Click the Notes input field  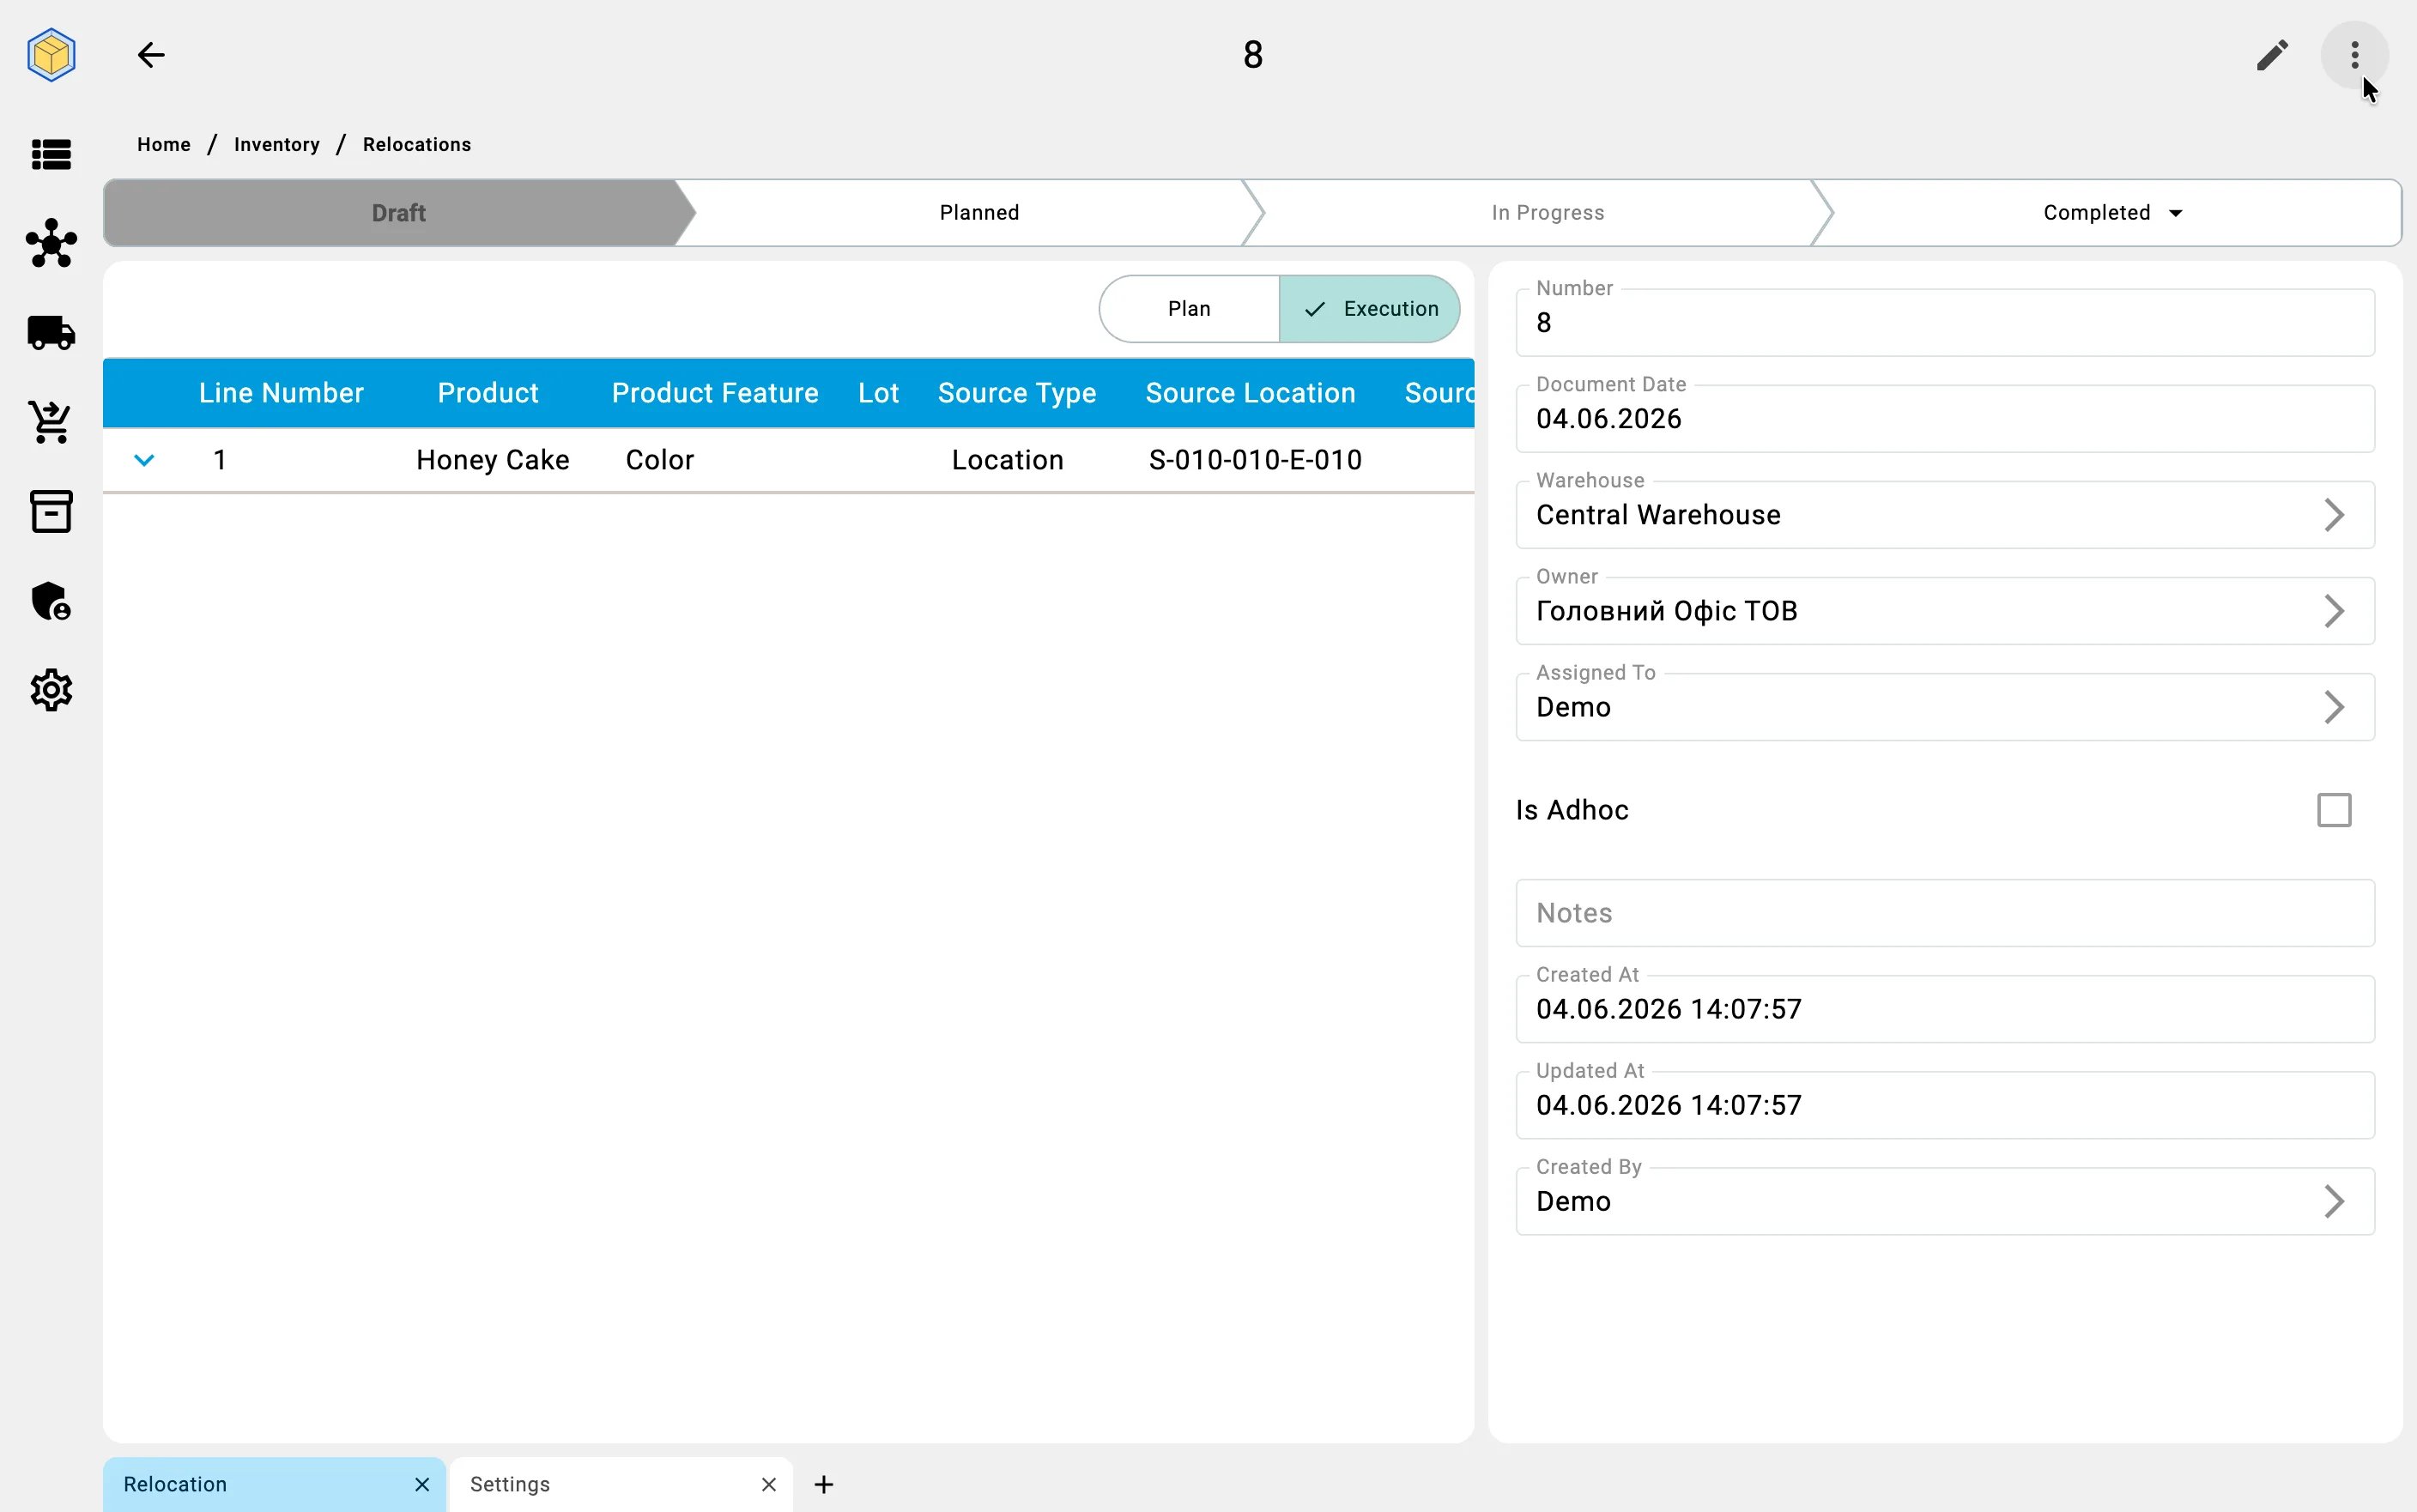point(1945,913)
